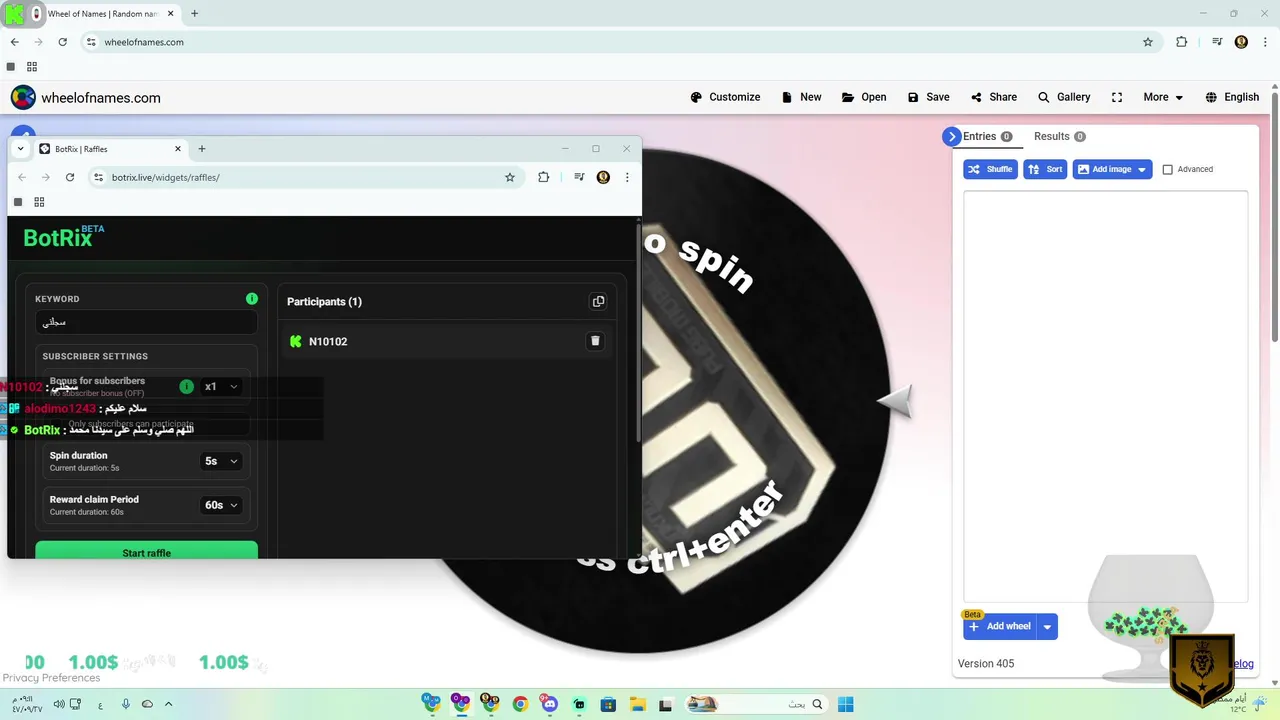Image resolution: width=1280 pixels, height=720 pixels.
Task: Open Chrome menu in the BotRix window
Action: click(x=627, y=177)
